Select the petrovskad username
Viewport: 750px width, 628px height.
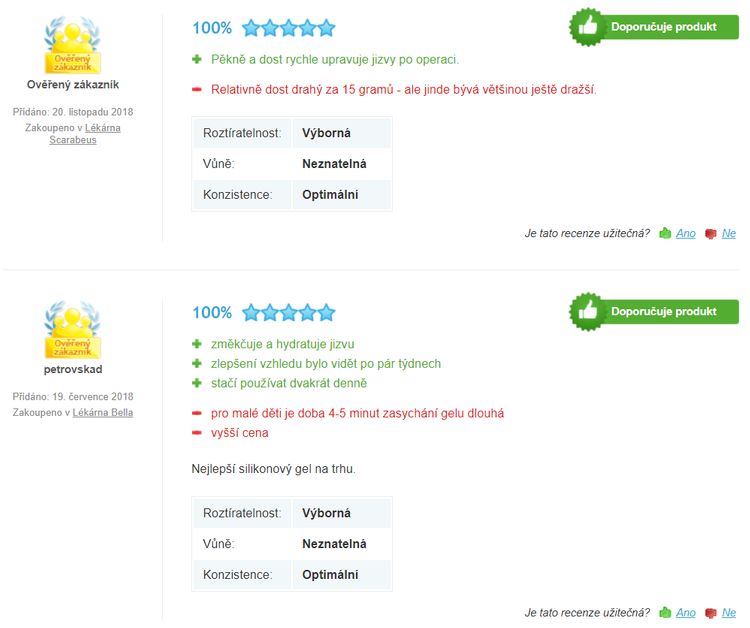[x=73, y=369]
